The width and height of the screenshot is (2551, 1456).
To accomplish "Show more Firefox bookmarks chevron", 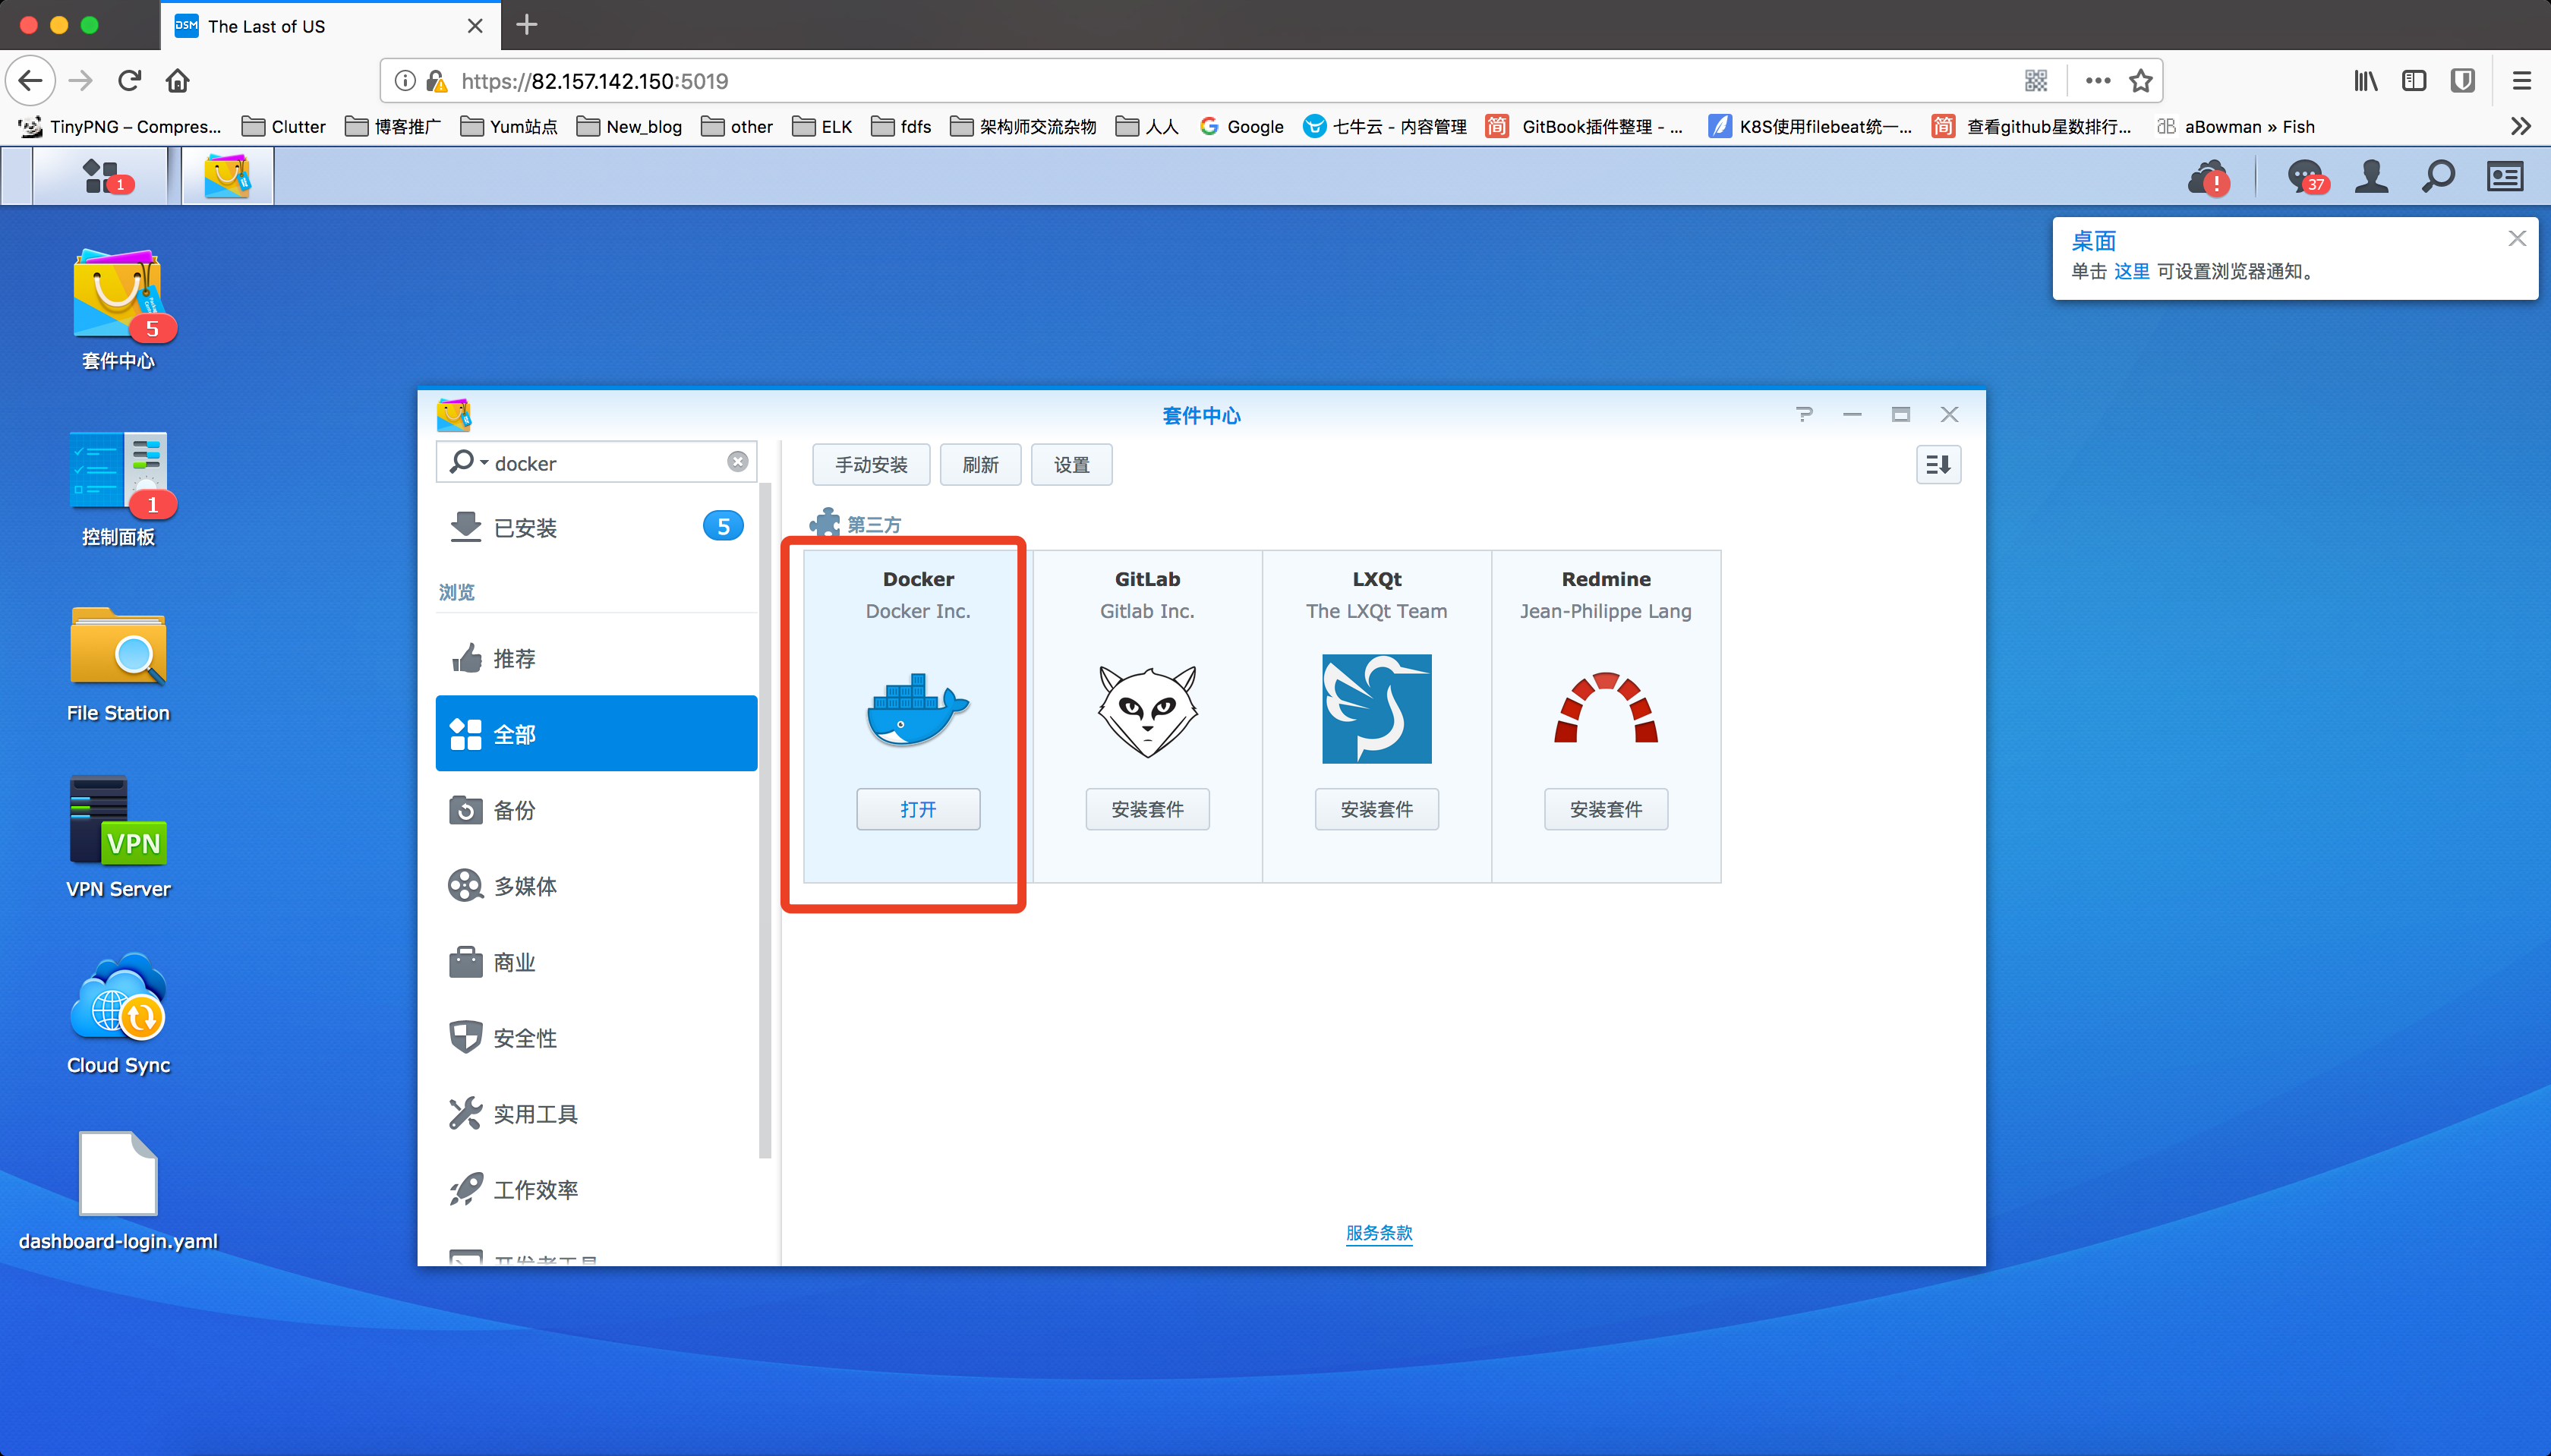I will (x=2519, y=126).
